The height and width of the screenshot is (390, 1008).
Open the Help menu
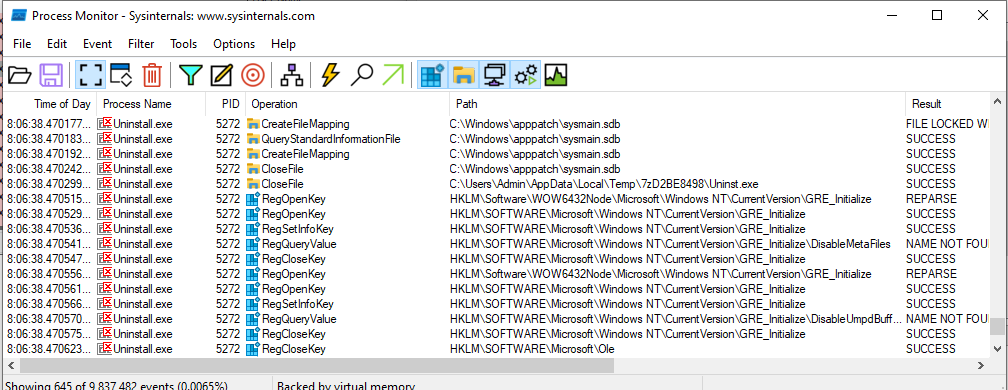pos(284,44)
